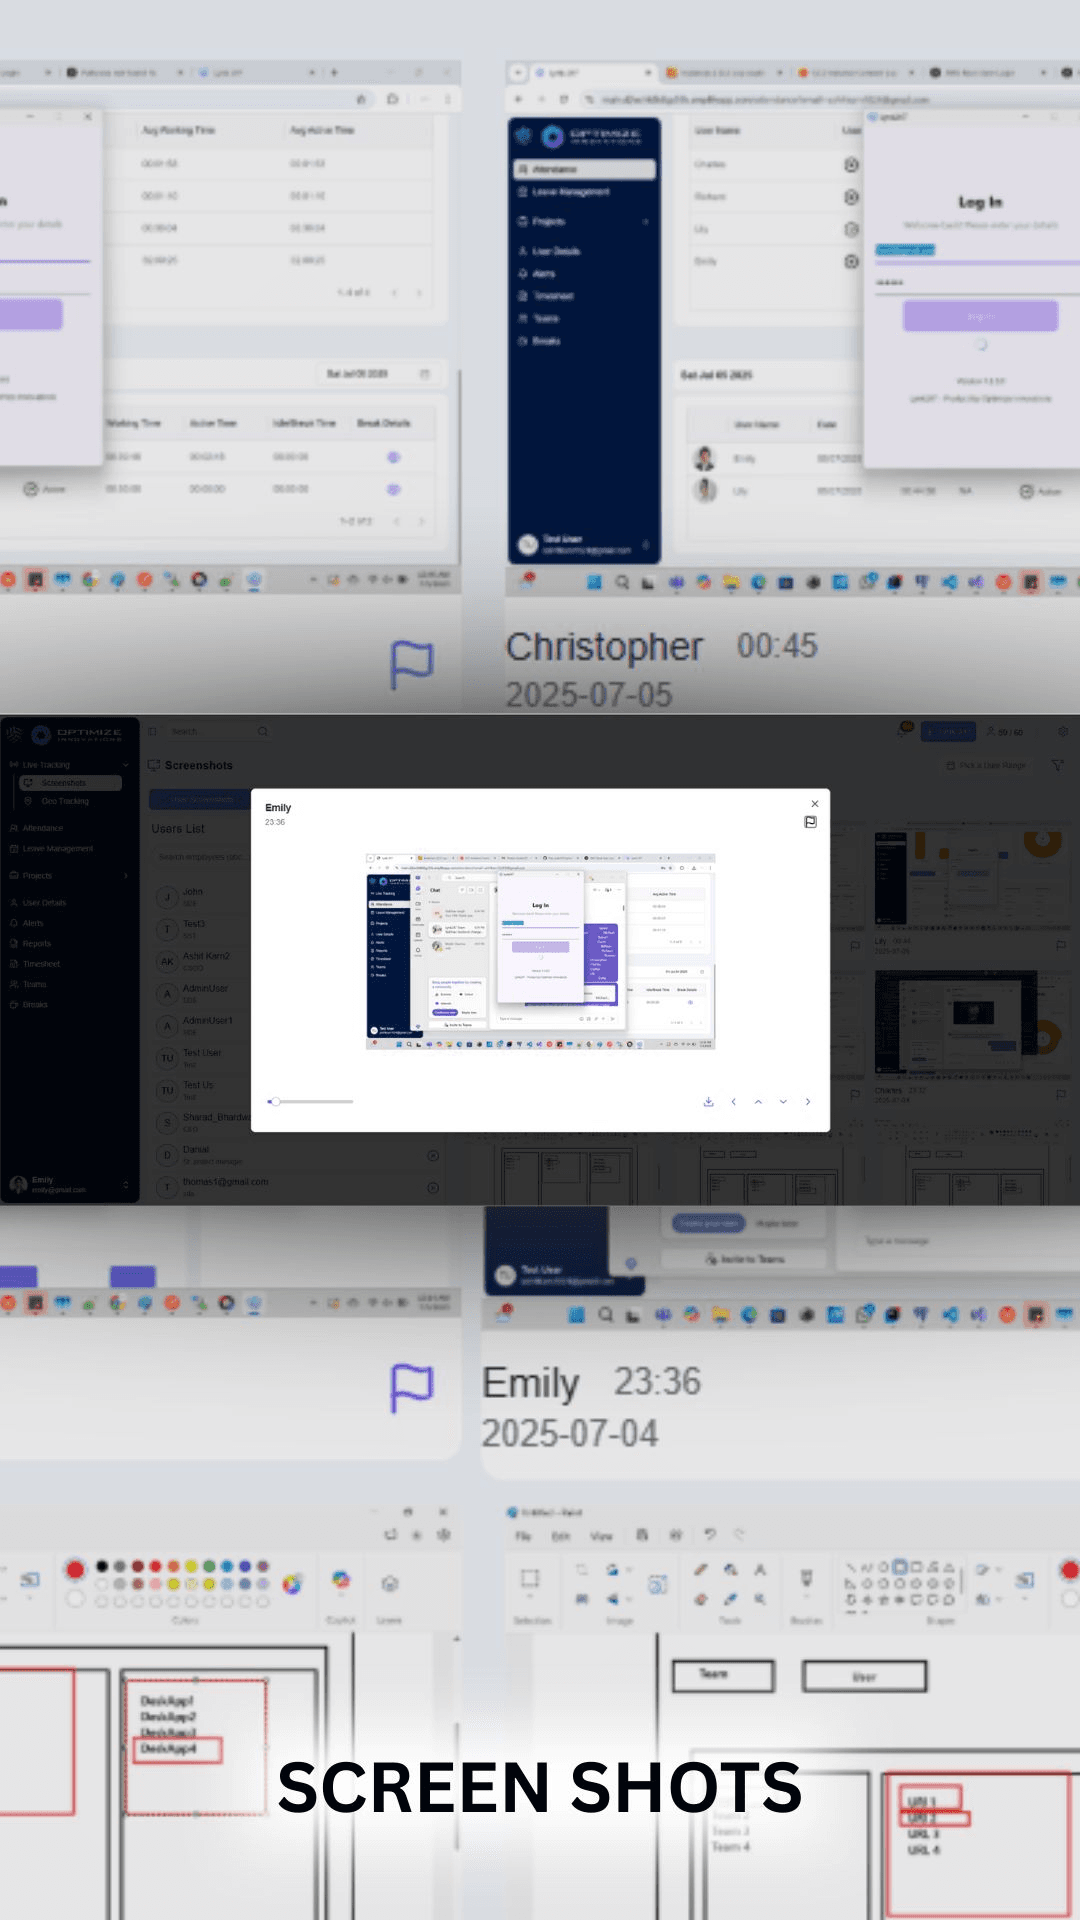Flag the screenshot in Emily's preview popup
The width and height of the screenshot is (1080, 1920).
[810, 822]
